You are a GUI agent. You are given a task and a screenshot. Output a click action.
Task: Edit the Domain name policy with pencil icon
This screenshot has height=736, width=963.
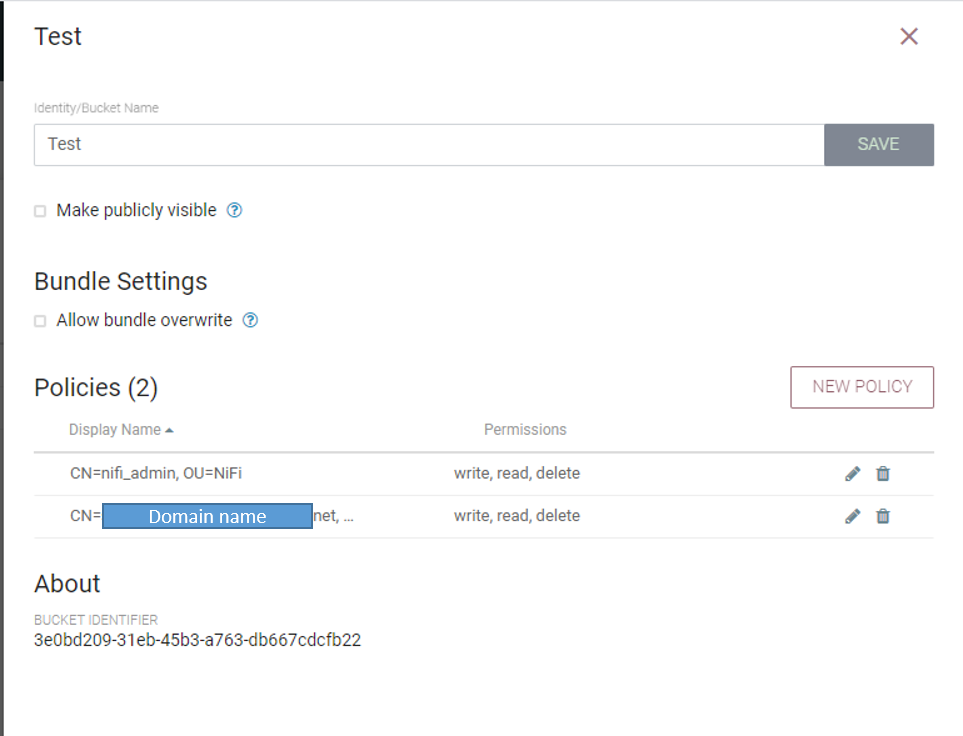pyautogui.click(x=852, y=516)
